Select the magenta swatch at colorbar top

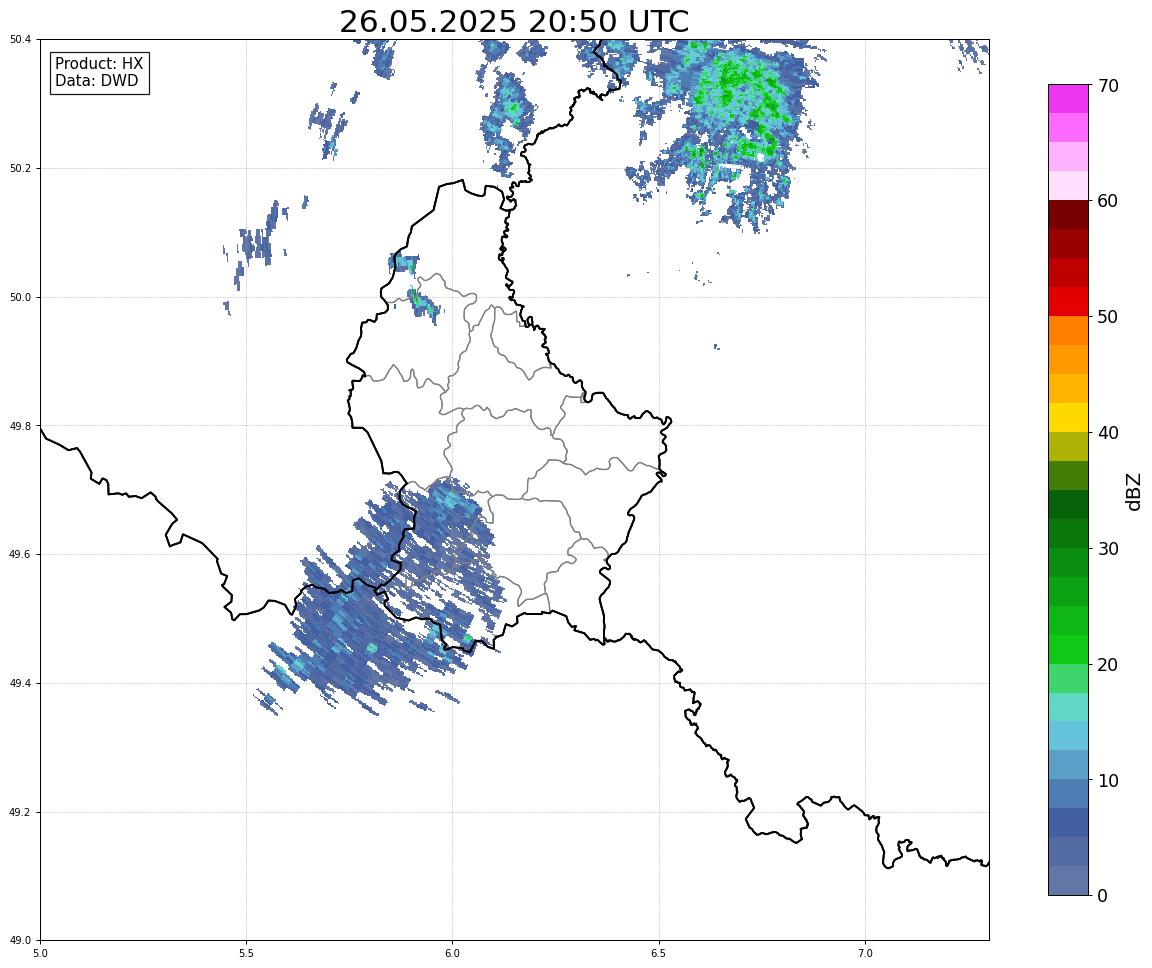[x=1068, y=98]
